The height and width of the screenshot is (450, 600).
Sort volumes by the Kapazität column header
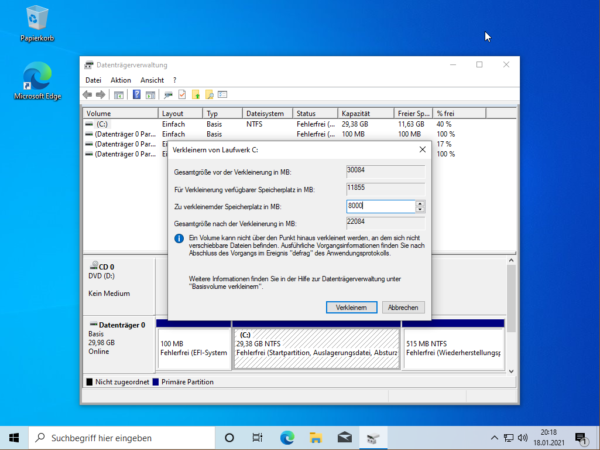click(x=365, y=114)
